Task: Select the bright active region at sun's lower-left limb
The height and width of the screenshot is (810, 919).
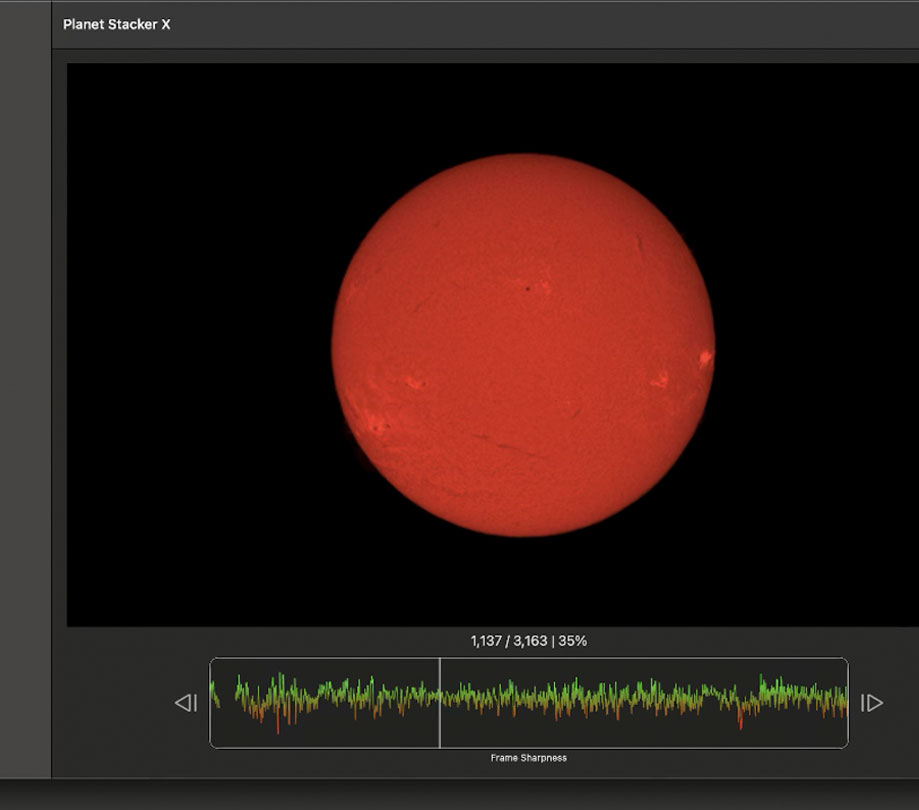Action: tap(378, 425)
